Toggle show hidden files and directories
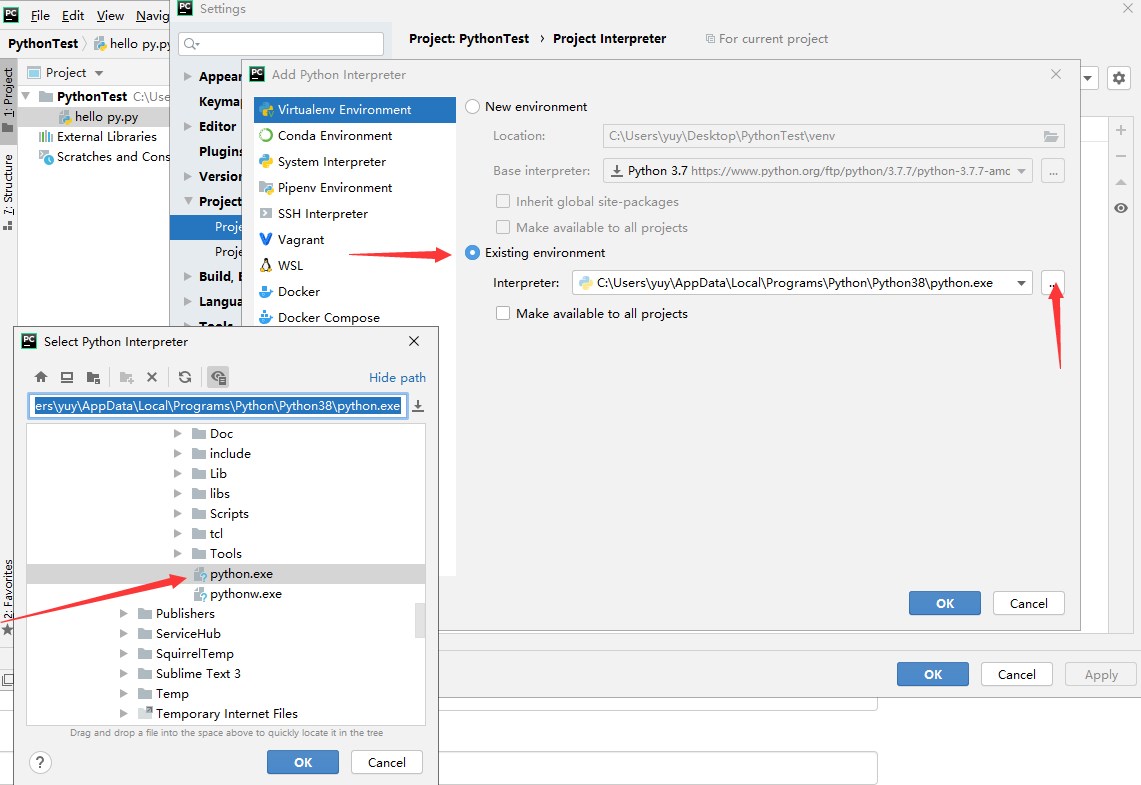Viewport: 1141px width, 785px height. click(x=218, y=377)
